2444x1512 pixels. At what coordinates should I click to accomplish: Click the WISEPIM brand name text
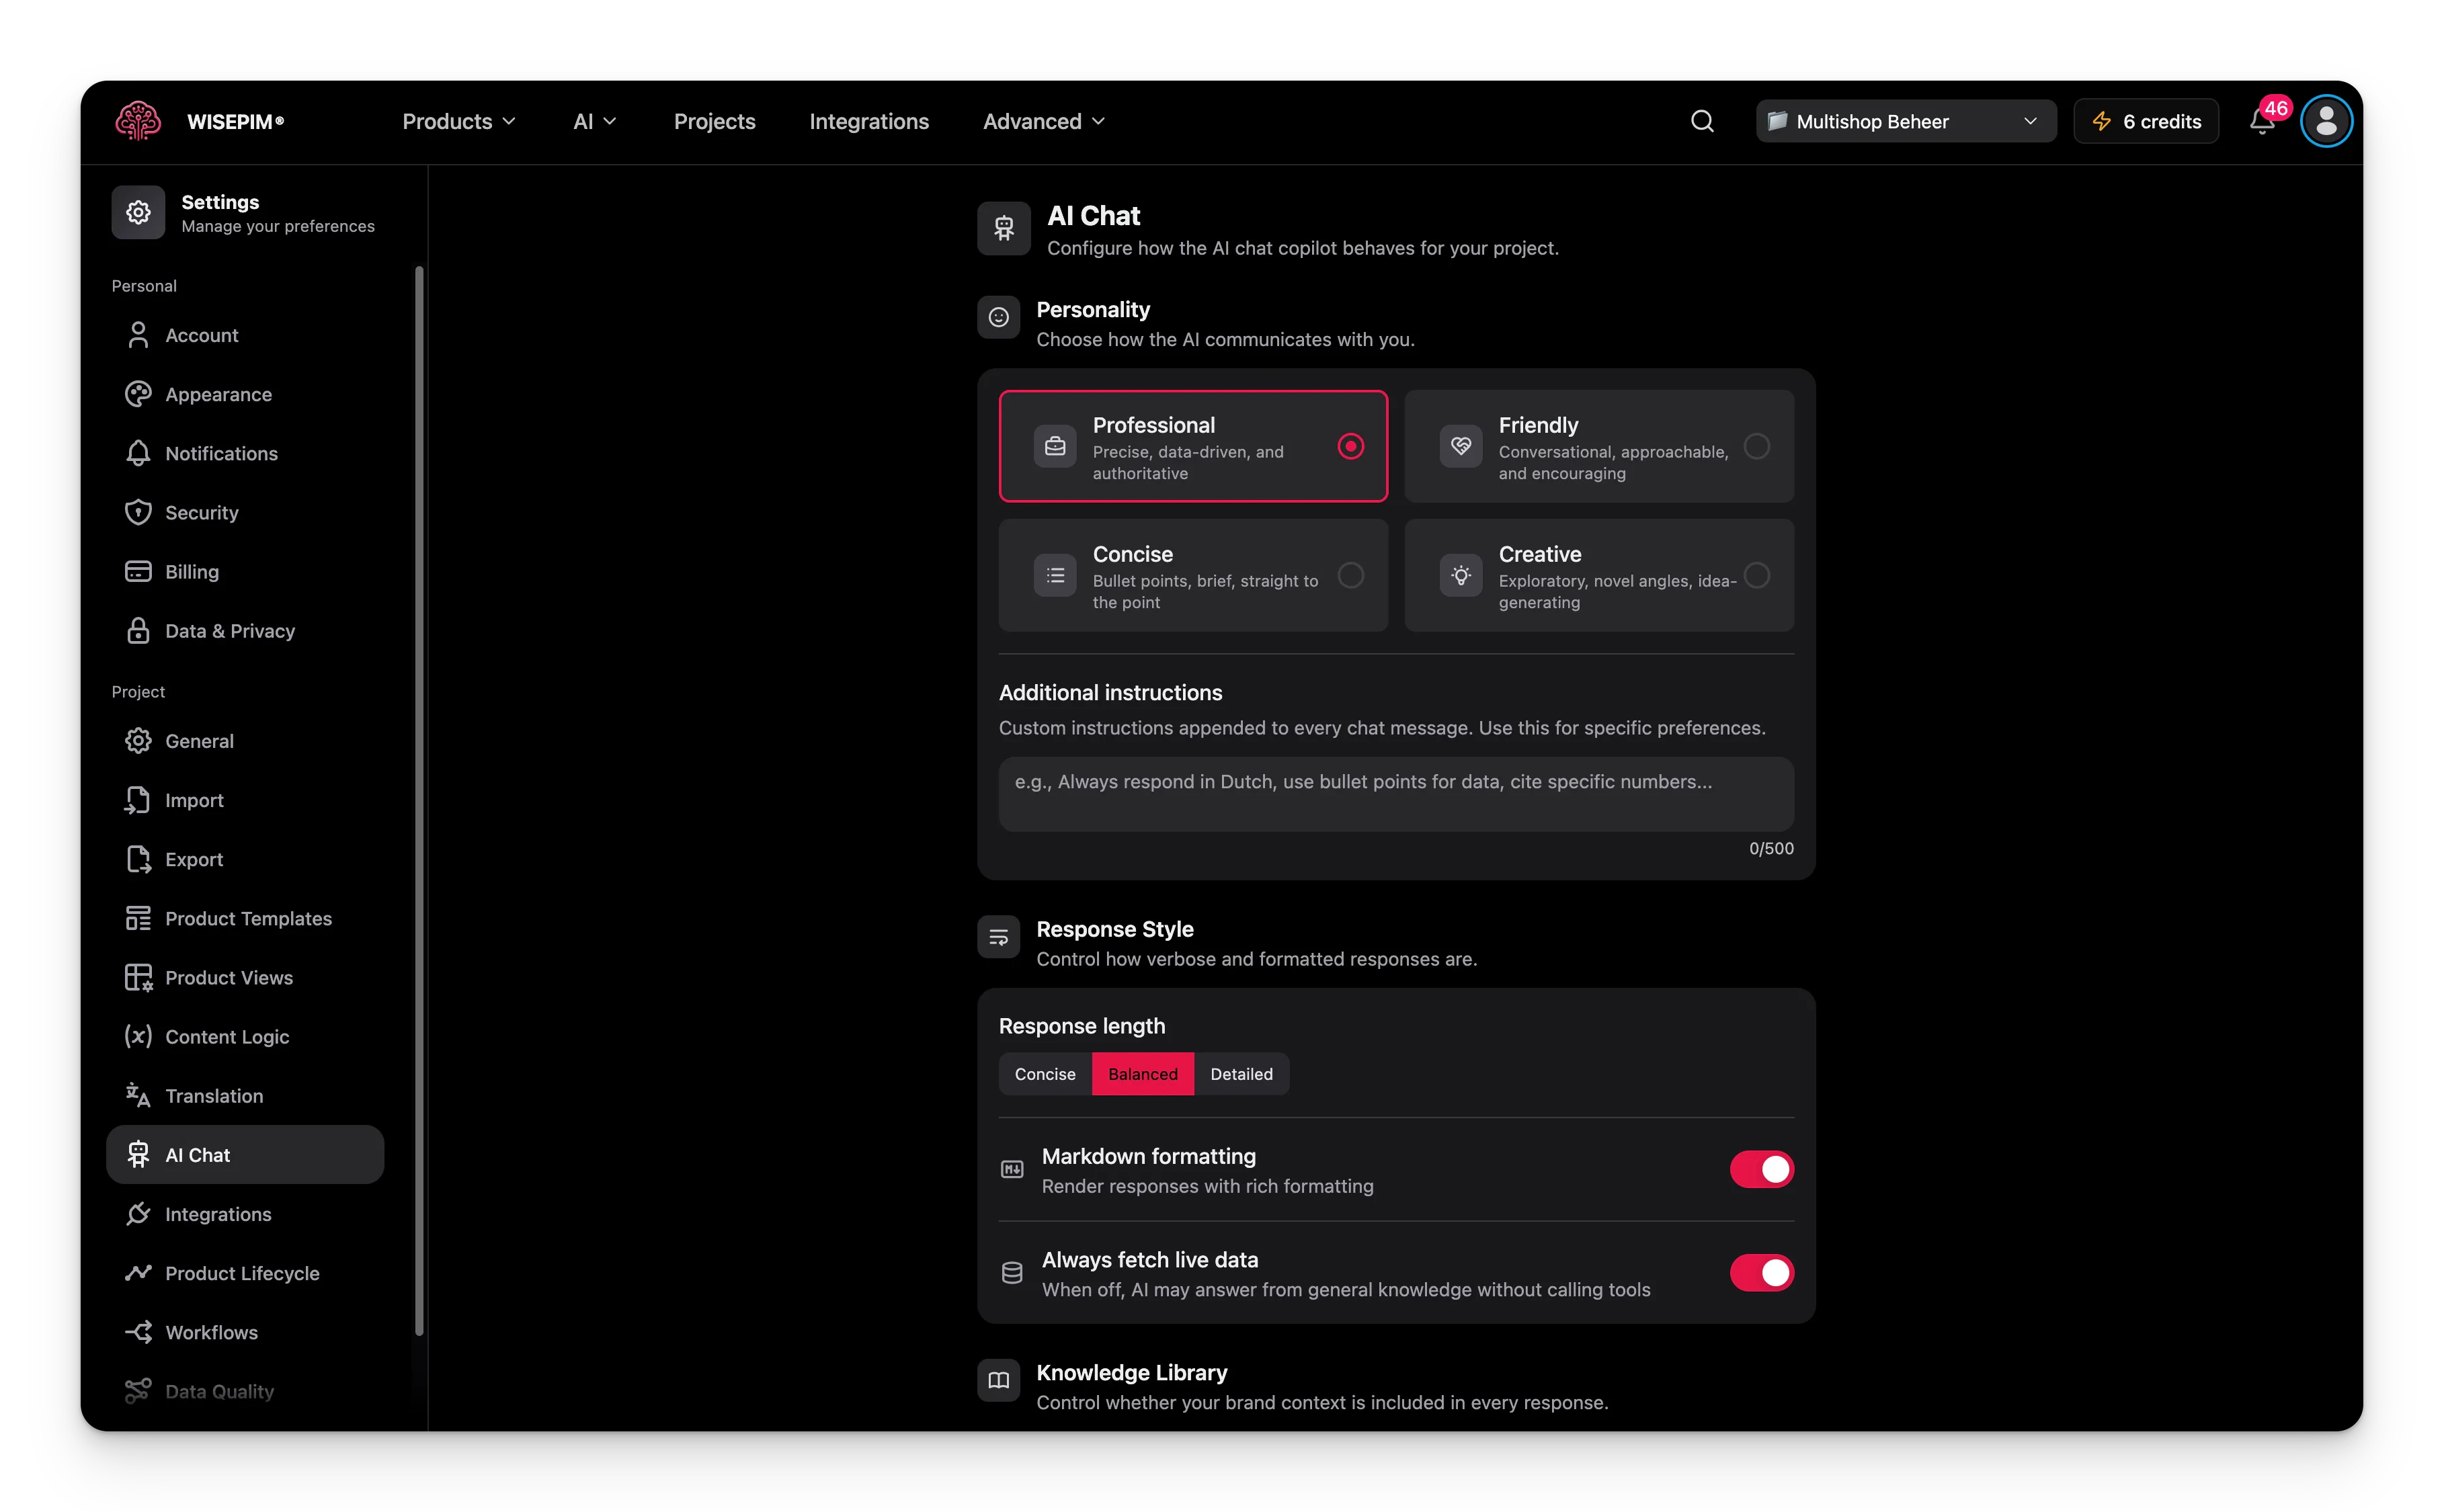coord(235,121)
